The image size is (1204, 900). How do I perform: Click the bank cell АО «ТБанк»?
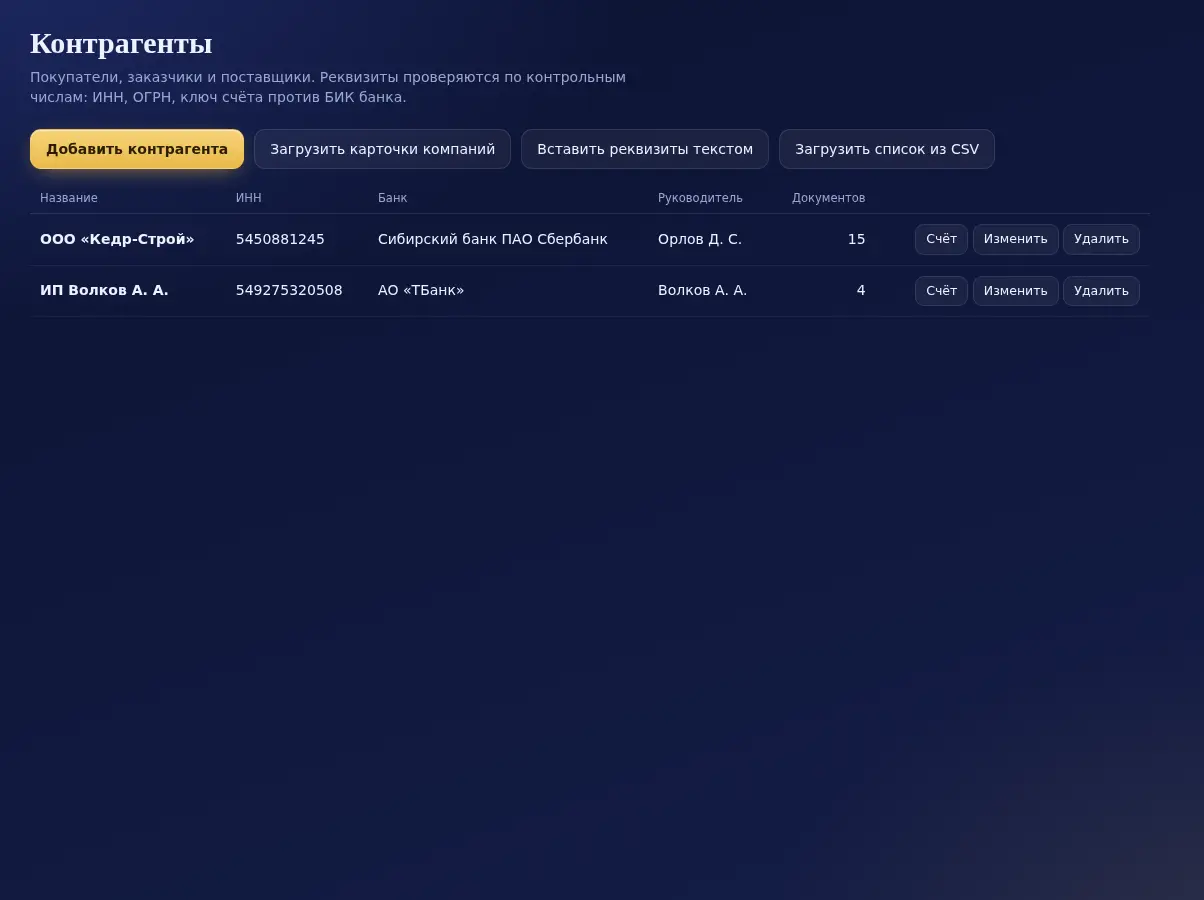point(421,290)
